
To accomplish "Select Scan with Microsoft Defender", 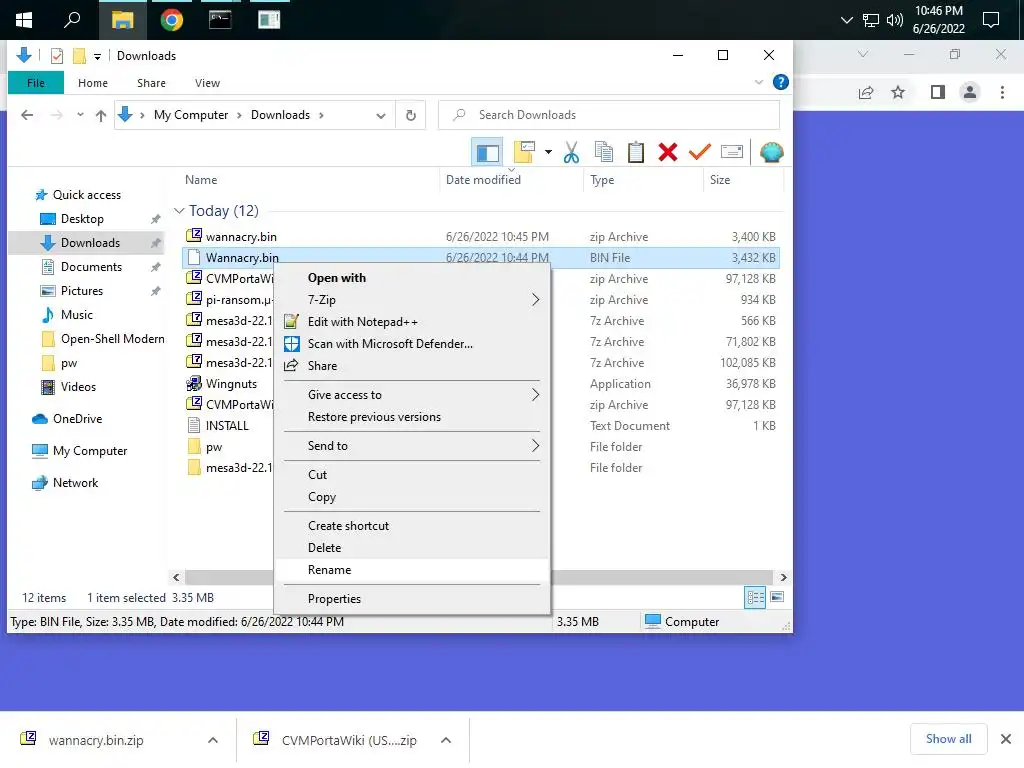I will coord(413,344).
